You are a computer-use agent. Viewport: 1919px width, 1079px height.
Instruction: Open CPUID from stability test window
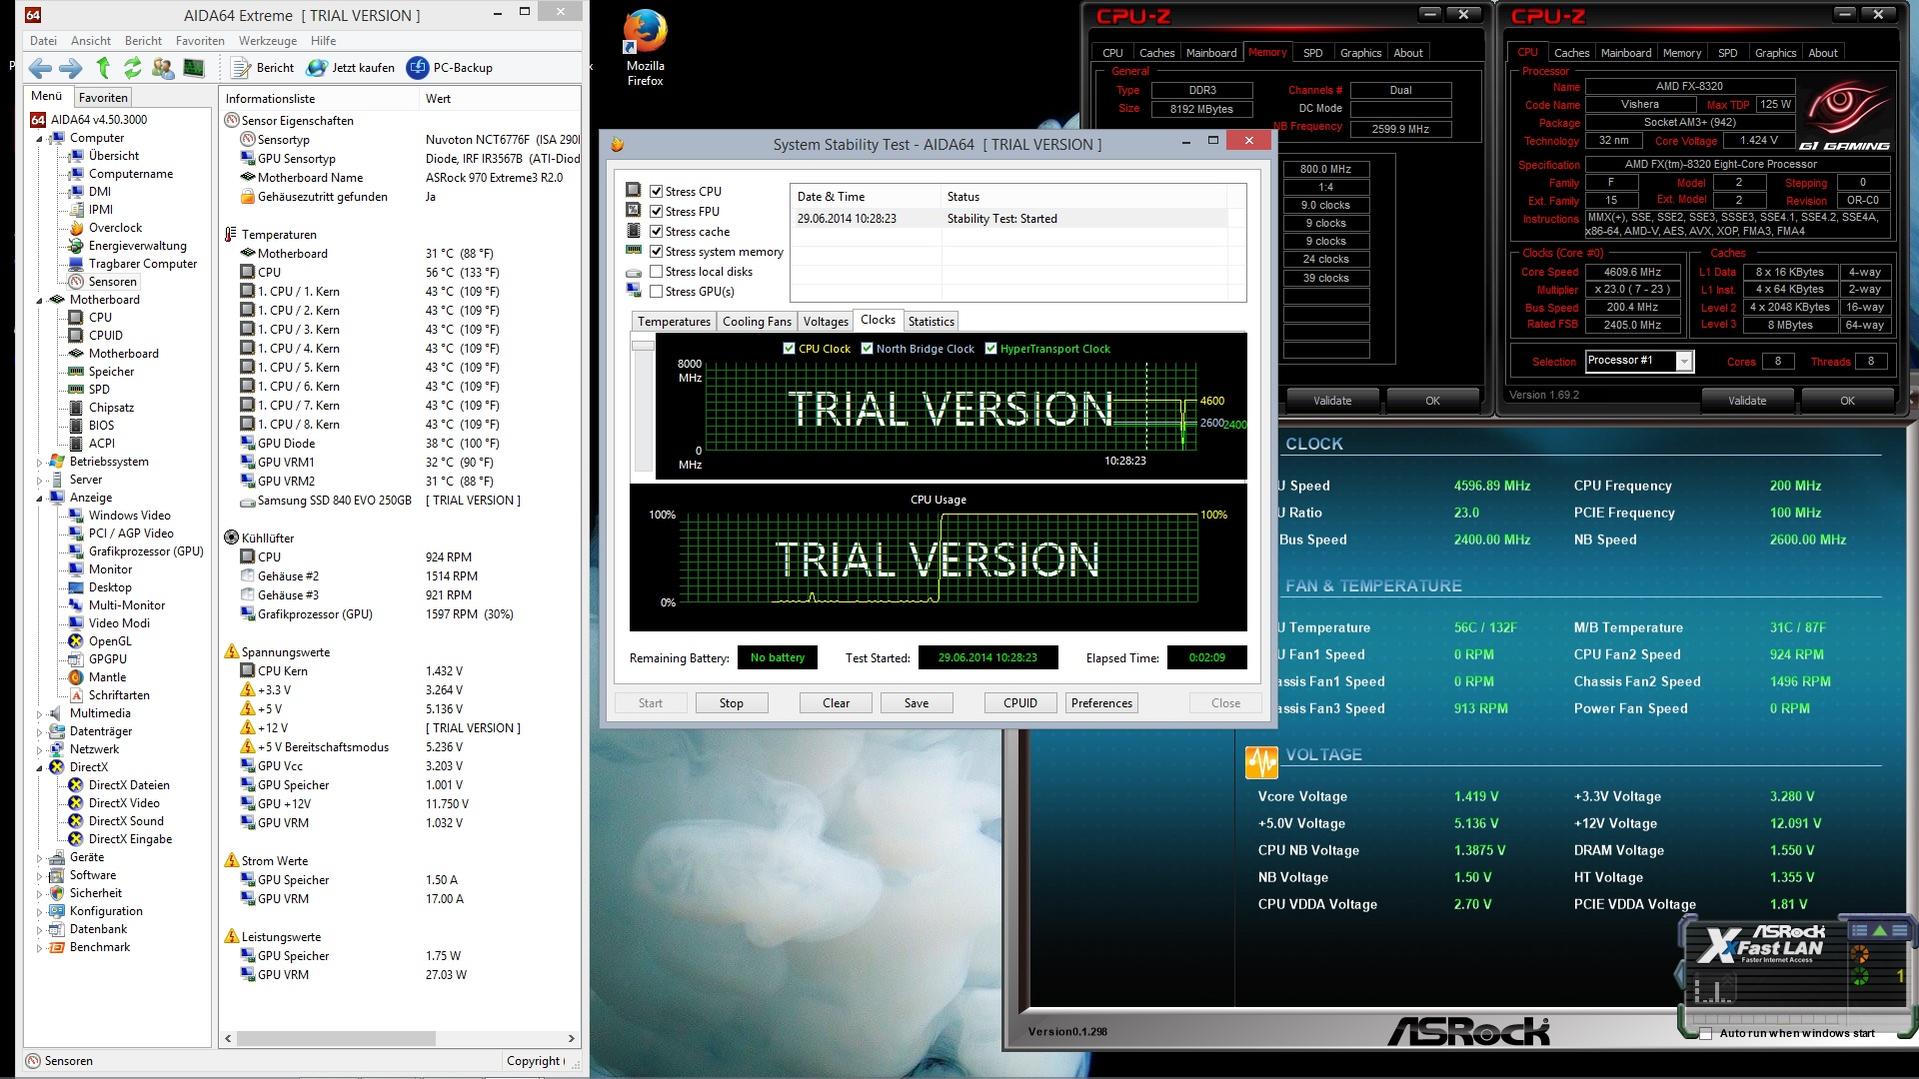click(x=1020, y=703)
